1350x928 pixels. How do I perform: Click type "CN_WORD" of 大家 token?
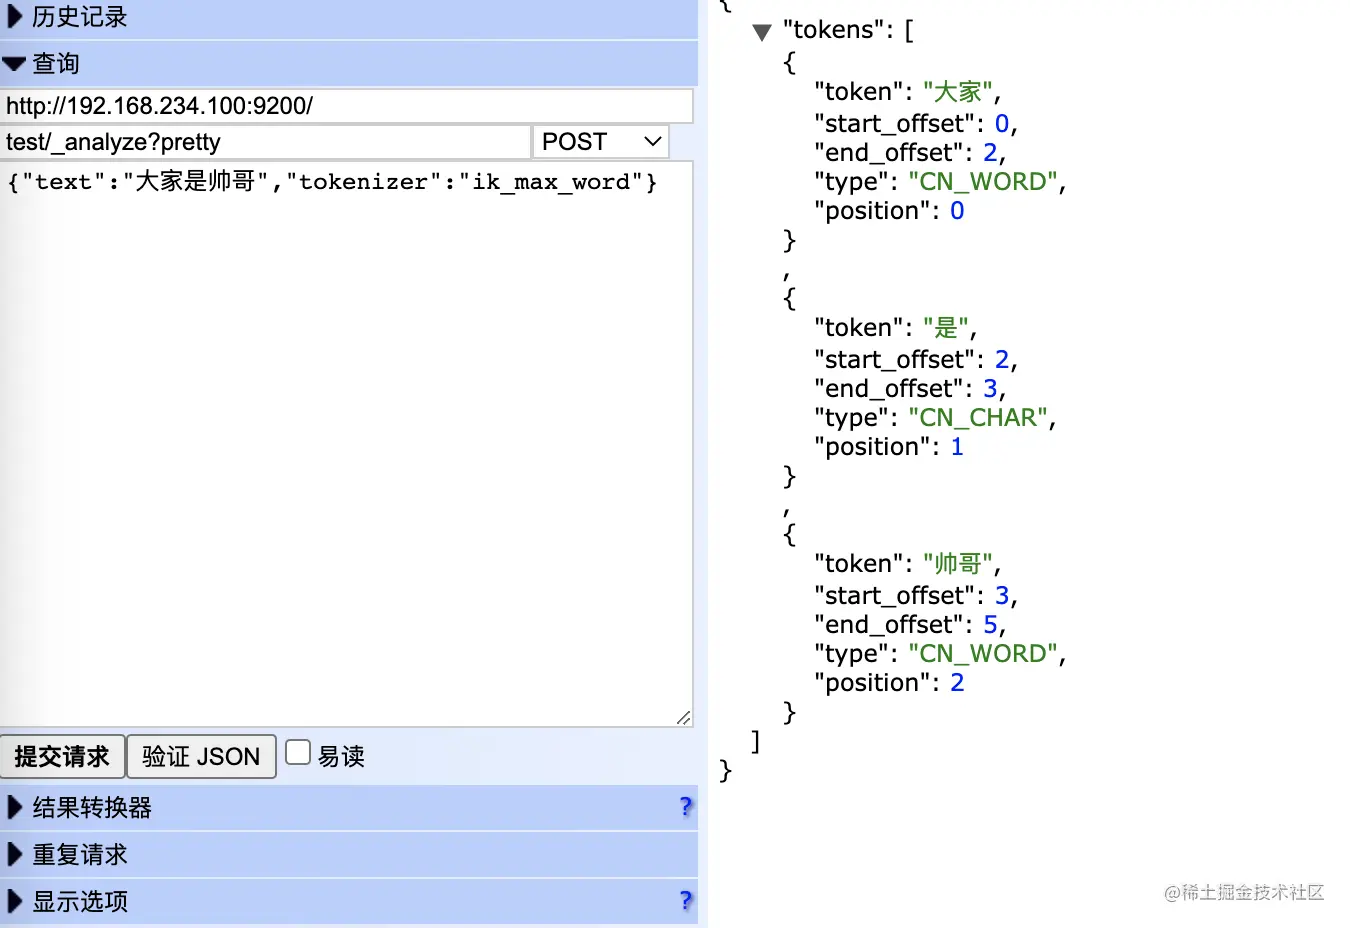(x=983, y=181)
